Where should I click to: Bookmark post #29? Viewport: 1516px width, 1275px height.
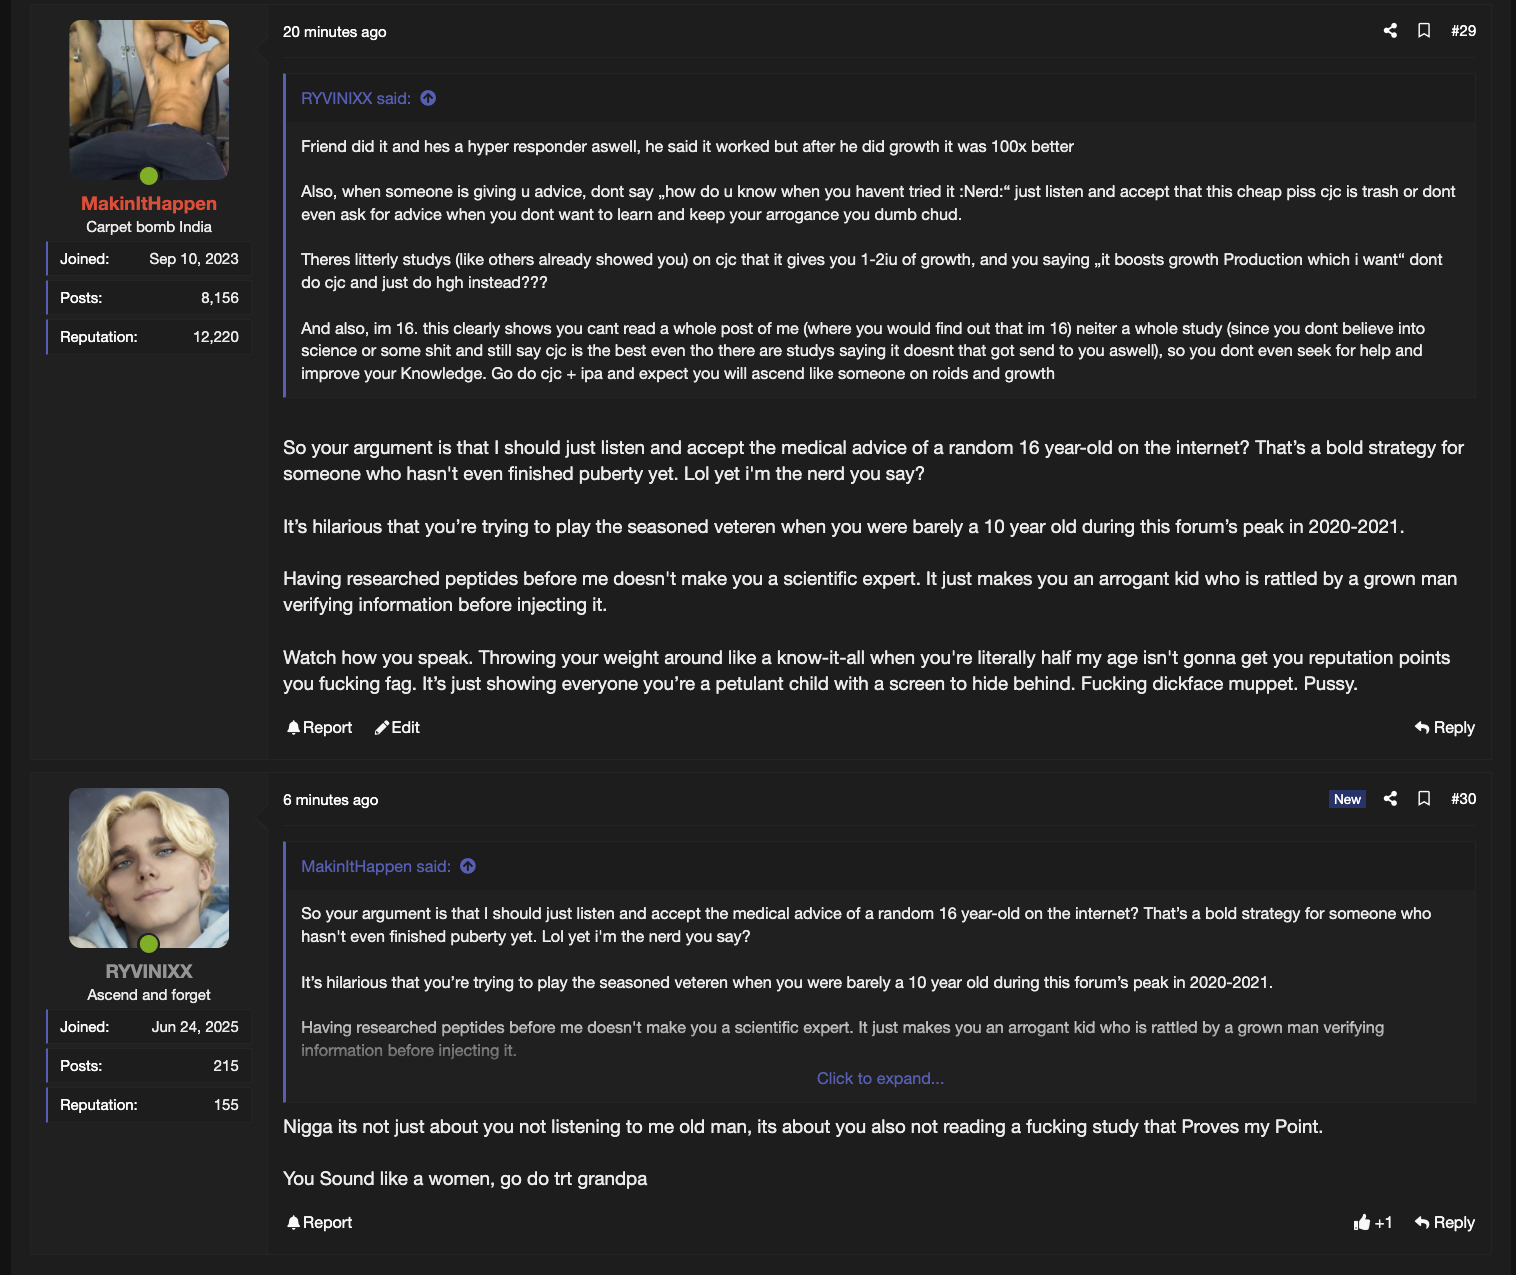pos(1424,31)
